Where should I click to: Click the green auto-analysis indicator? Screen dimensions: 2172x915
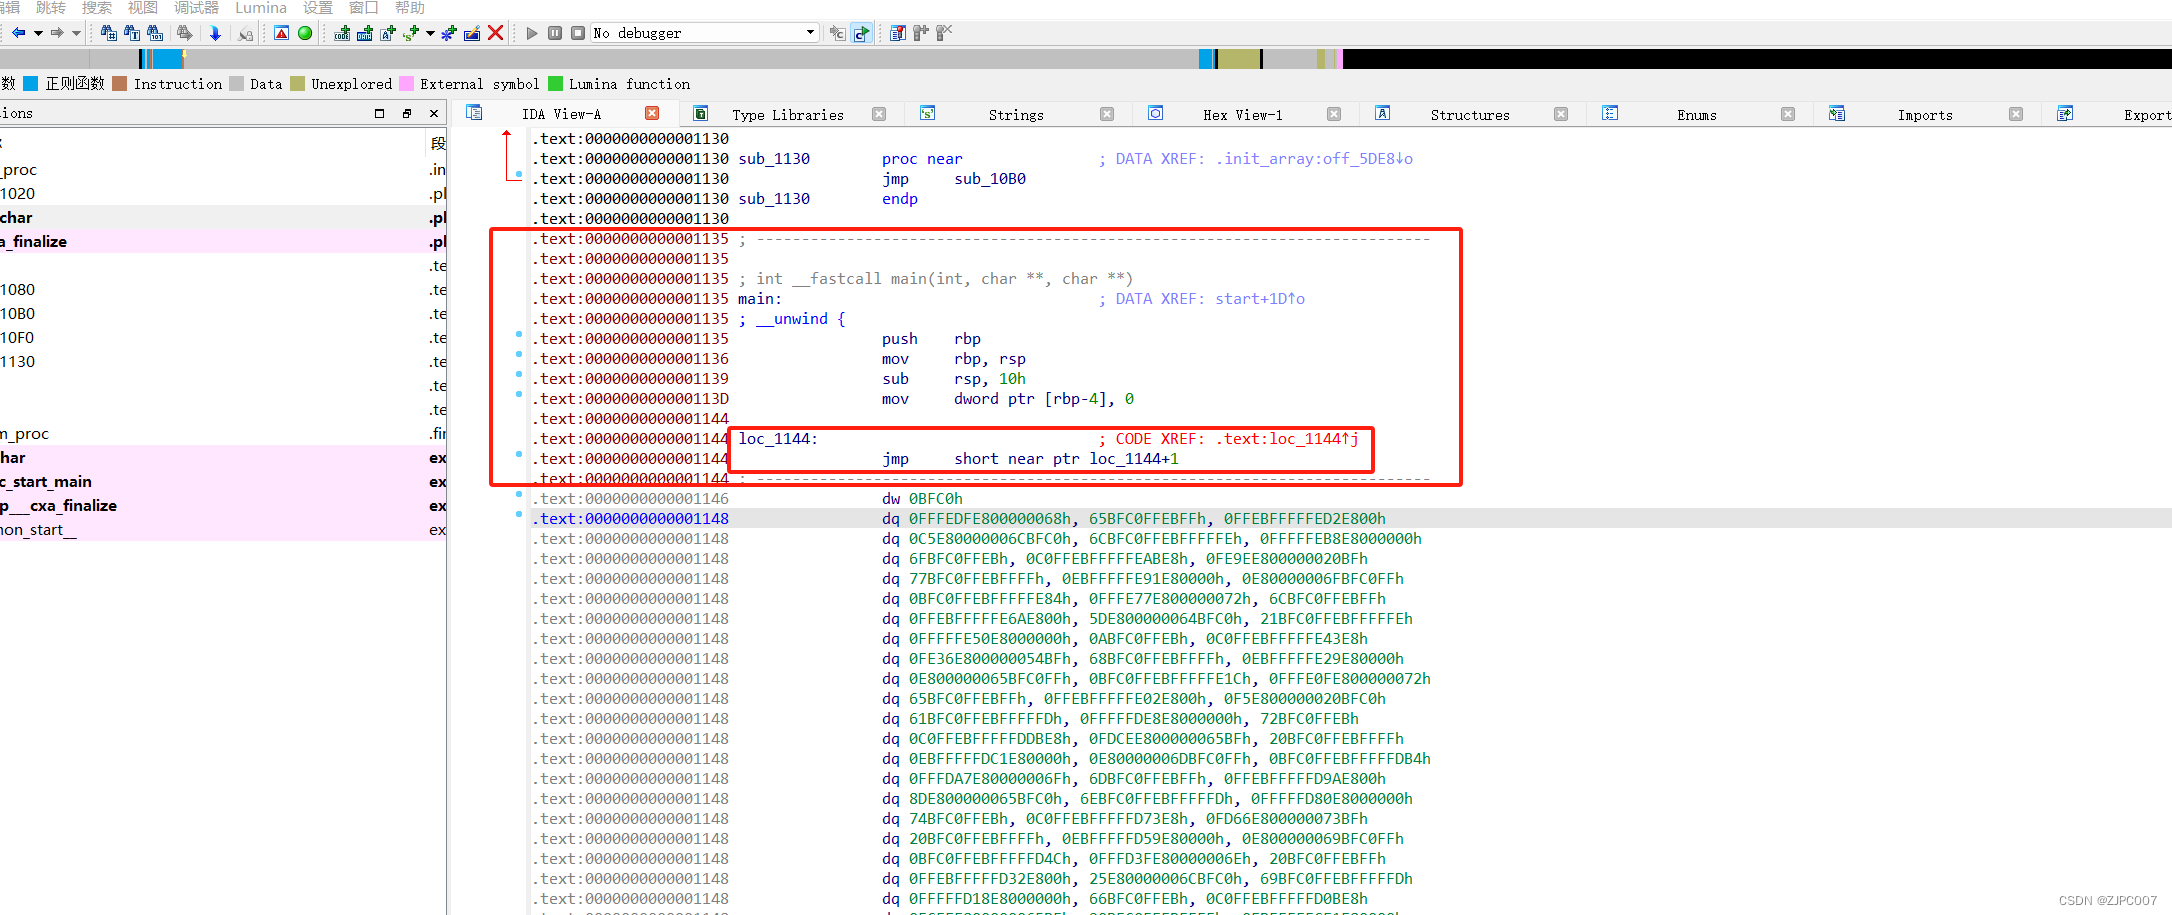304,33
